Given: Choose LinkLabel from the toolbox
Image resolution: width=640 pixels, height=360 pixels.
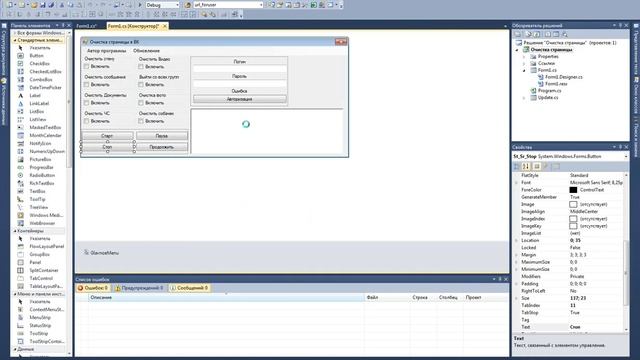Looking at the screenshot, I should [x=39, y=104].
